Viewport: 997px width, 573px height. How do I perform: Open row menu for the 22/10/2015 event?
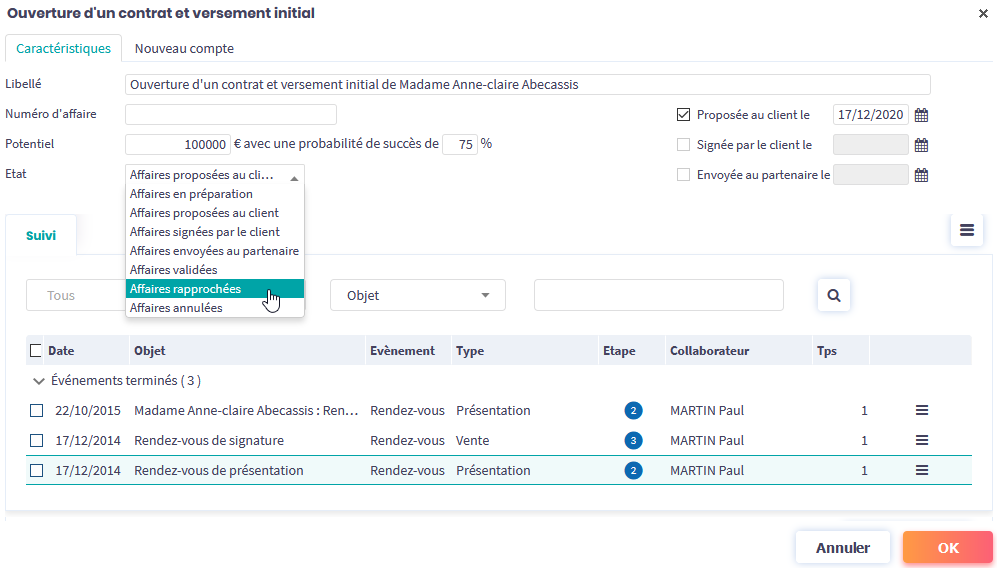point(922,410)
